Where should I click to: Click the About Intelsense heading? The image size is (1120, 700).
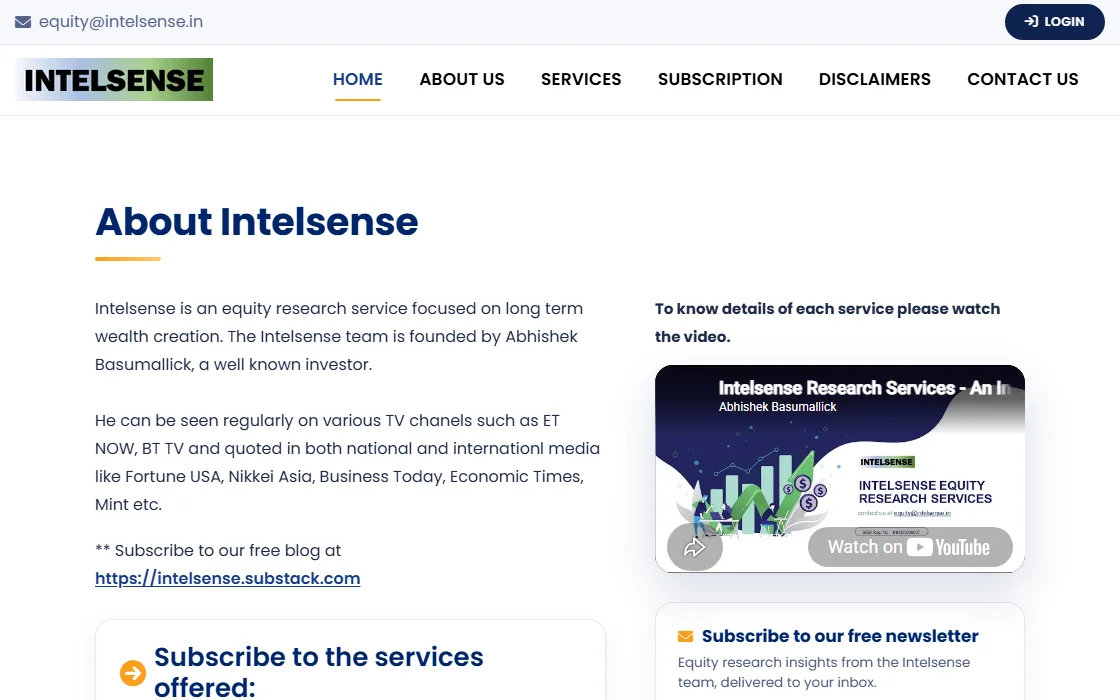256,221
